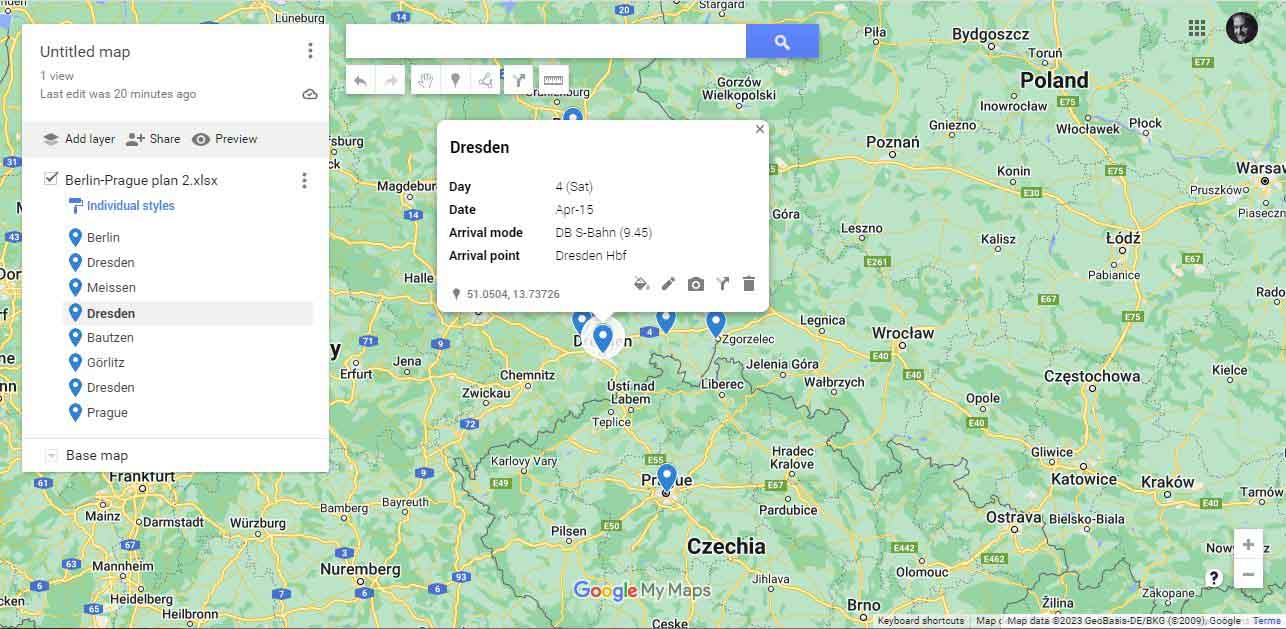Click the Berlin-Prague plan 2.xlsx layer name
The height and width of the screenshot is (629, 1286).
tap(141, 180)
